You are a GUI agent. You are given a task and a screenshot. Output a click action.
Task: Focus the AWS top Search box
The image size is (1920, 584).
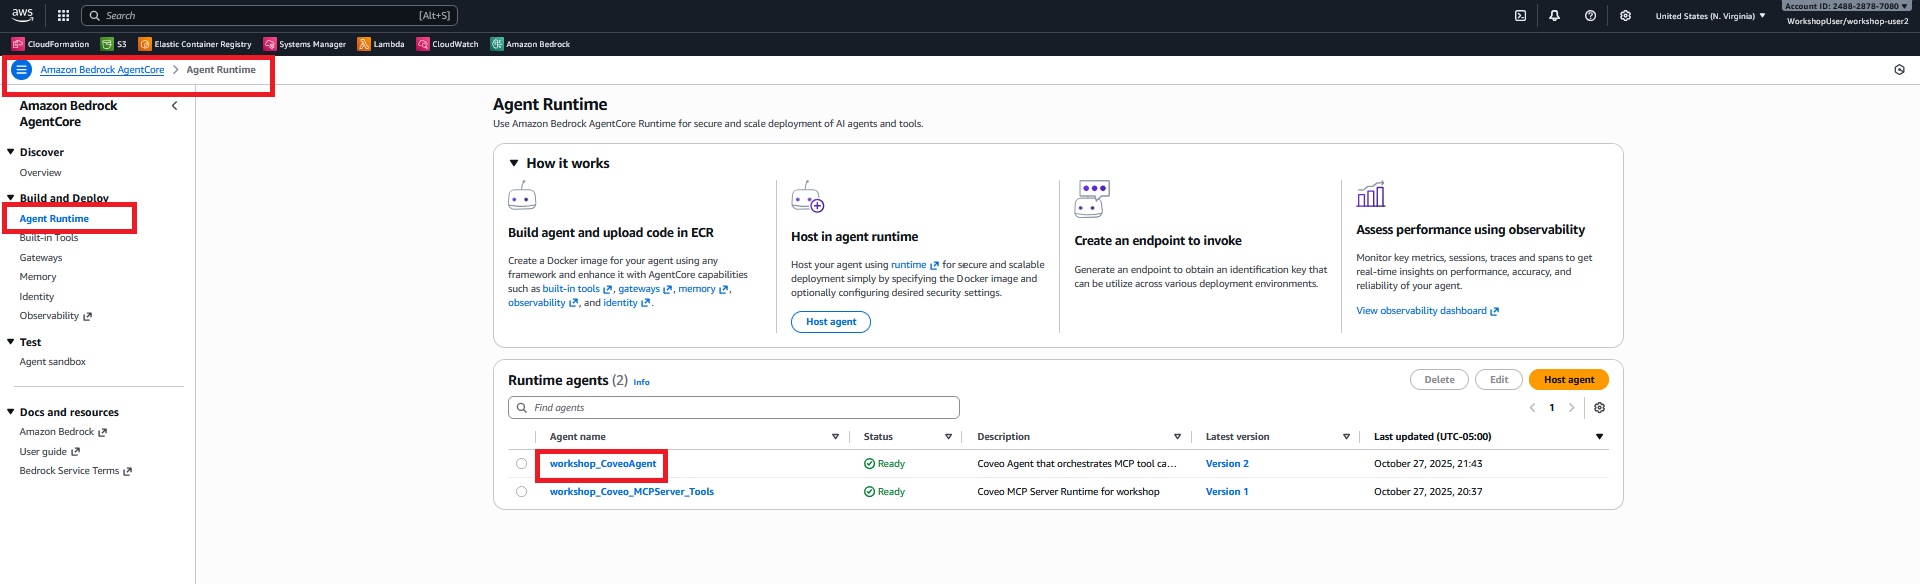pyautogui.click(x=268, y=16)
